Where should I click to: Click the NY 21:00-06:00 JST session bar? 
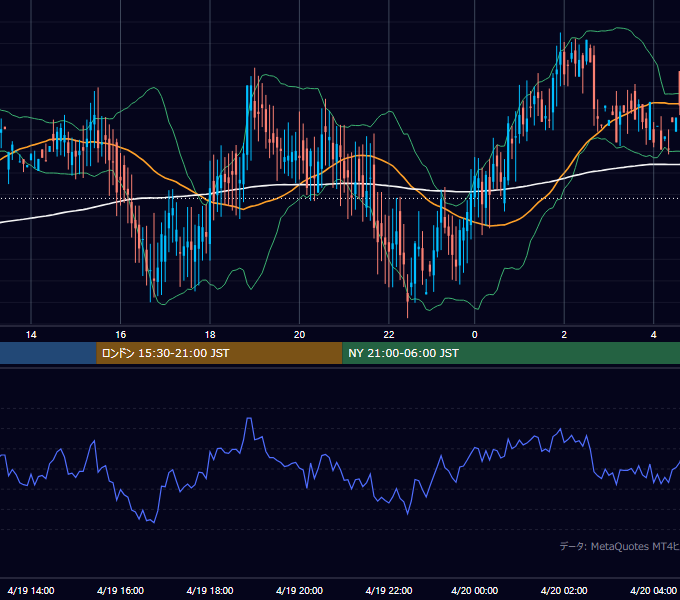point(511,353)
